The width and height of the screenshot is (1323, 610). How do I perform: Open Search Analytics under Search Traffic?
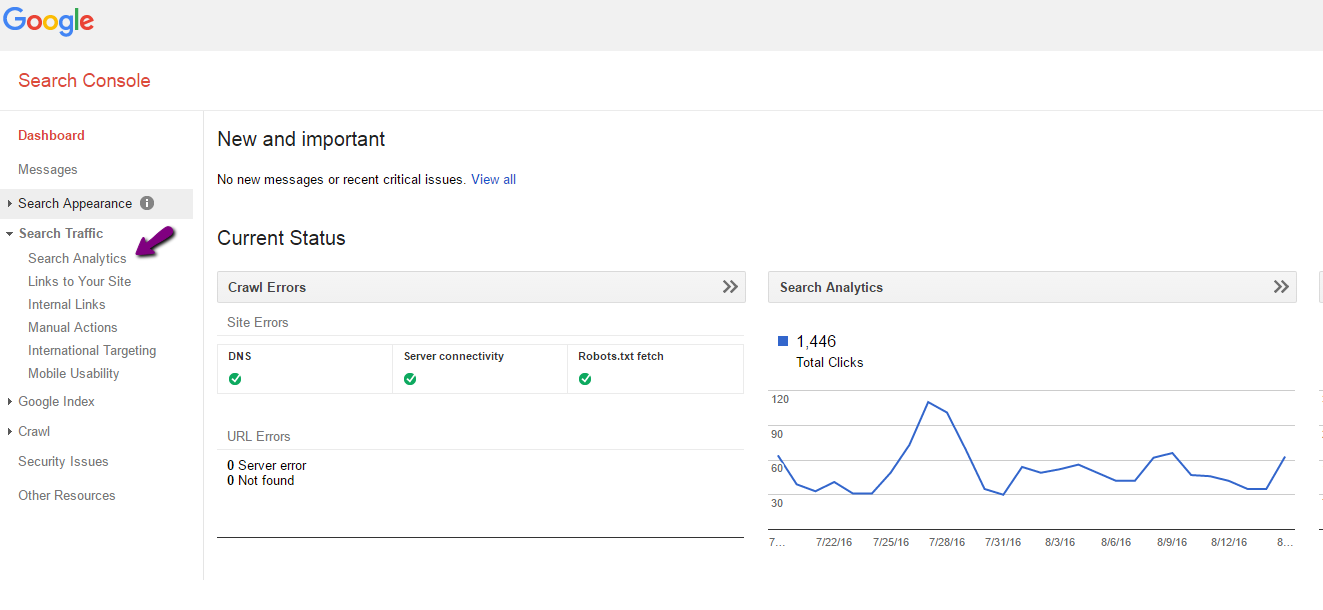point(77,258)
